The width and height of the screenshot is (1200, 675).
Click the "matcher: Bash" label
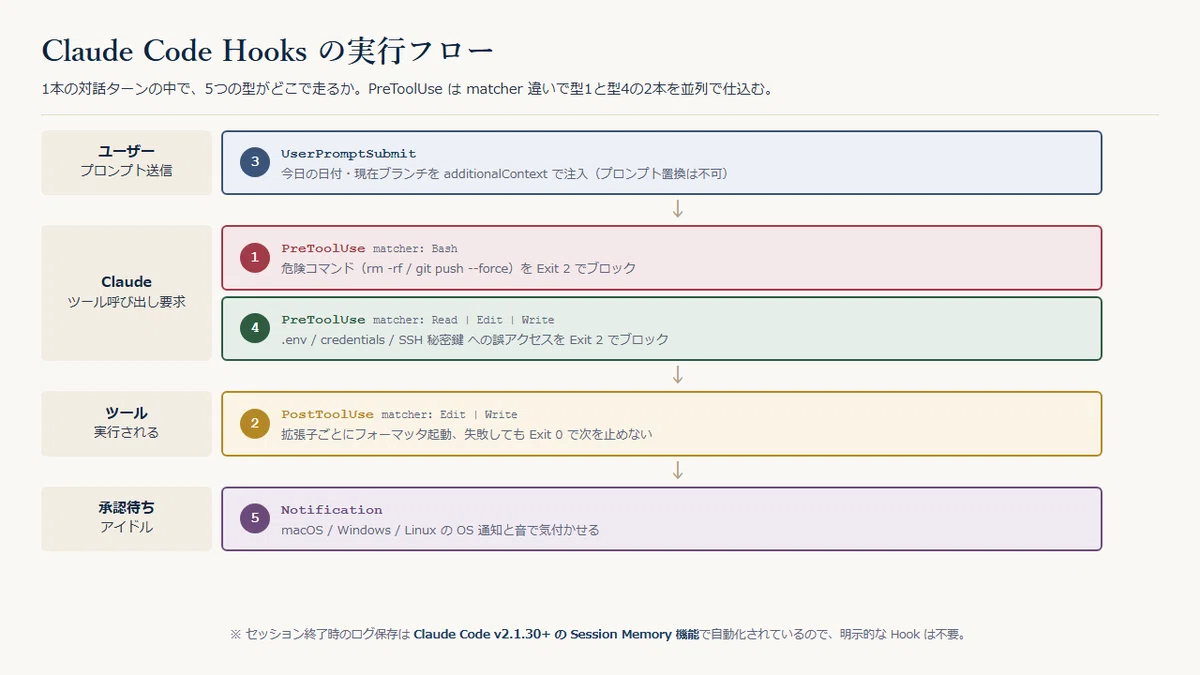pos(415,248)
